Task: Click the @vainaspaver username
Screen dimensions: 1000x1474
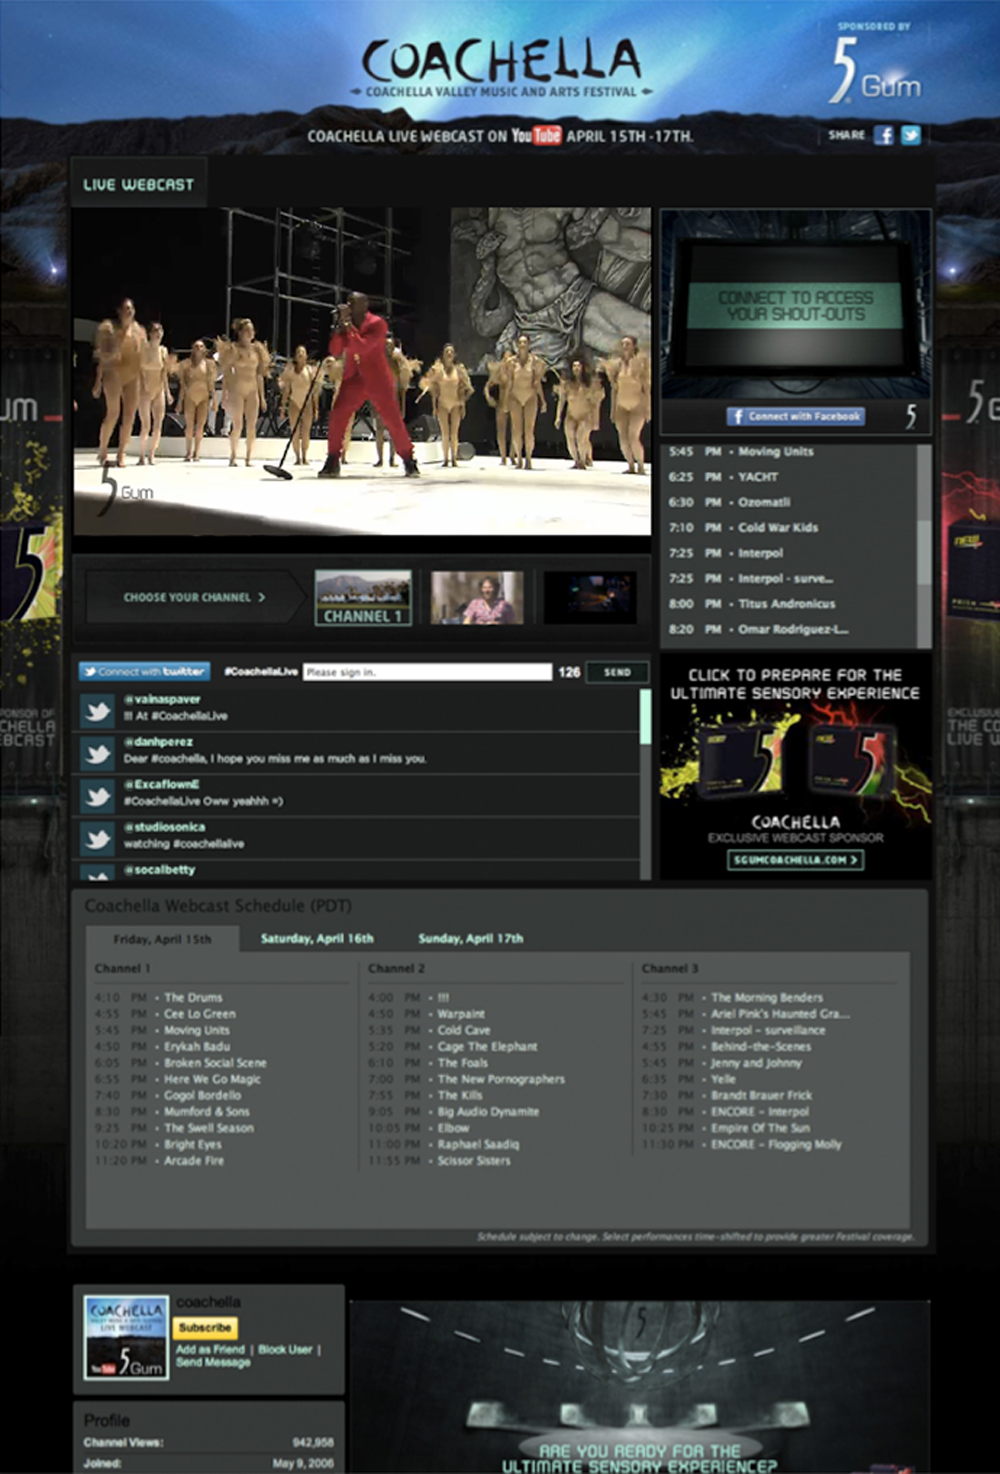Action: tap(162, 699)
